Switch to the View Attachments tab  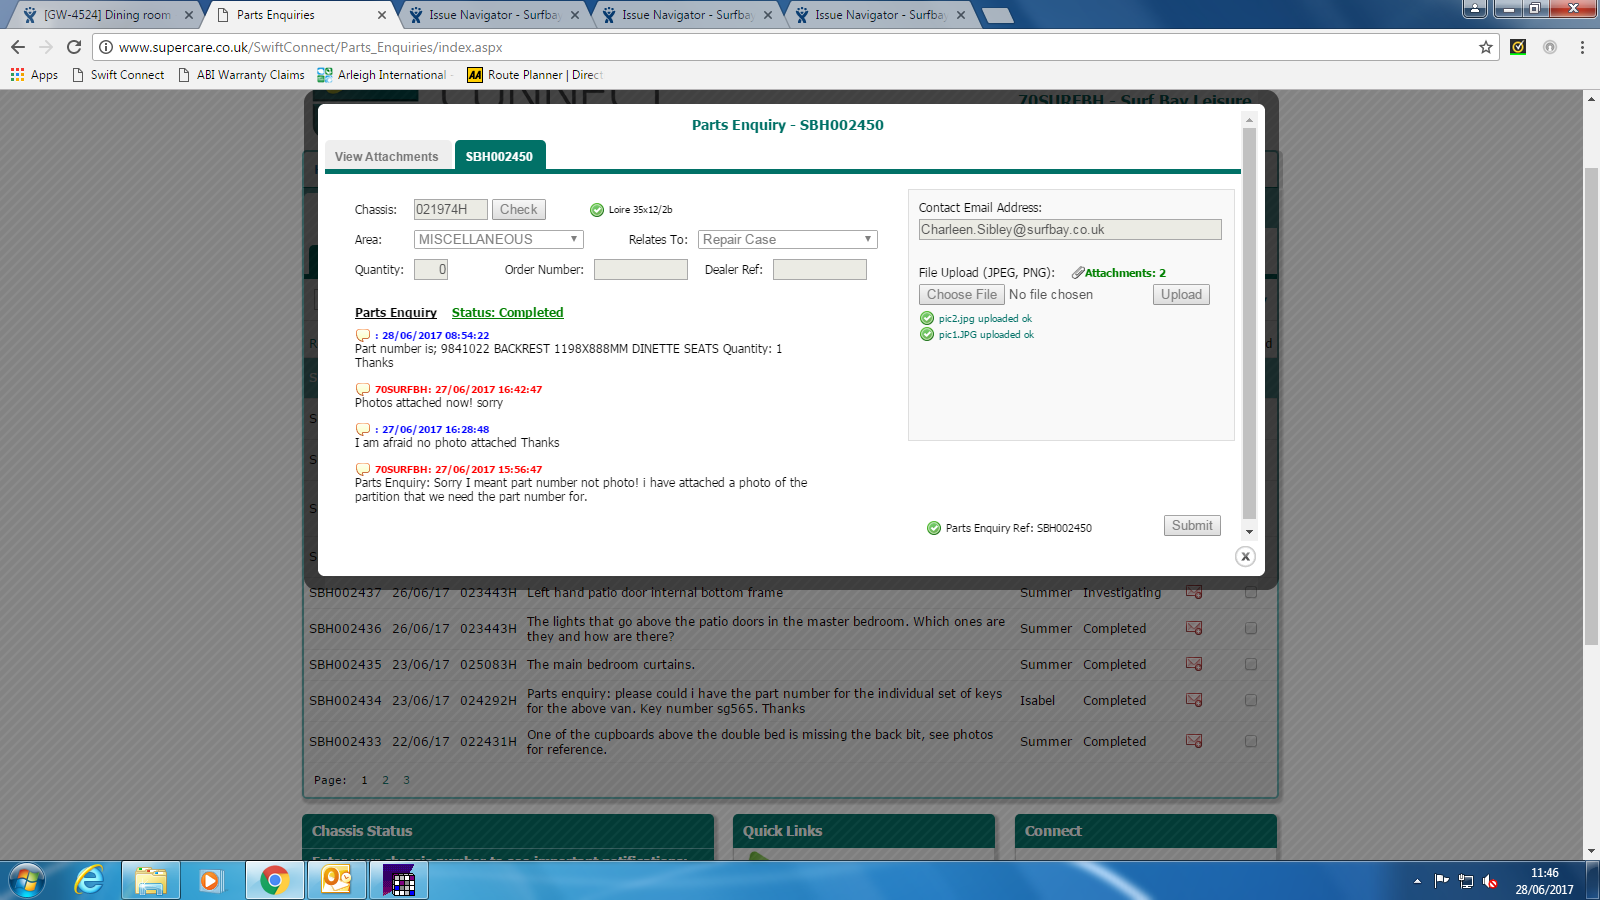click(387, 157)
